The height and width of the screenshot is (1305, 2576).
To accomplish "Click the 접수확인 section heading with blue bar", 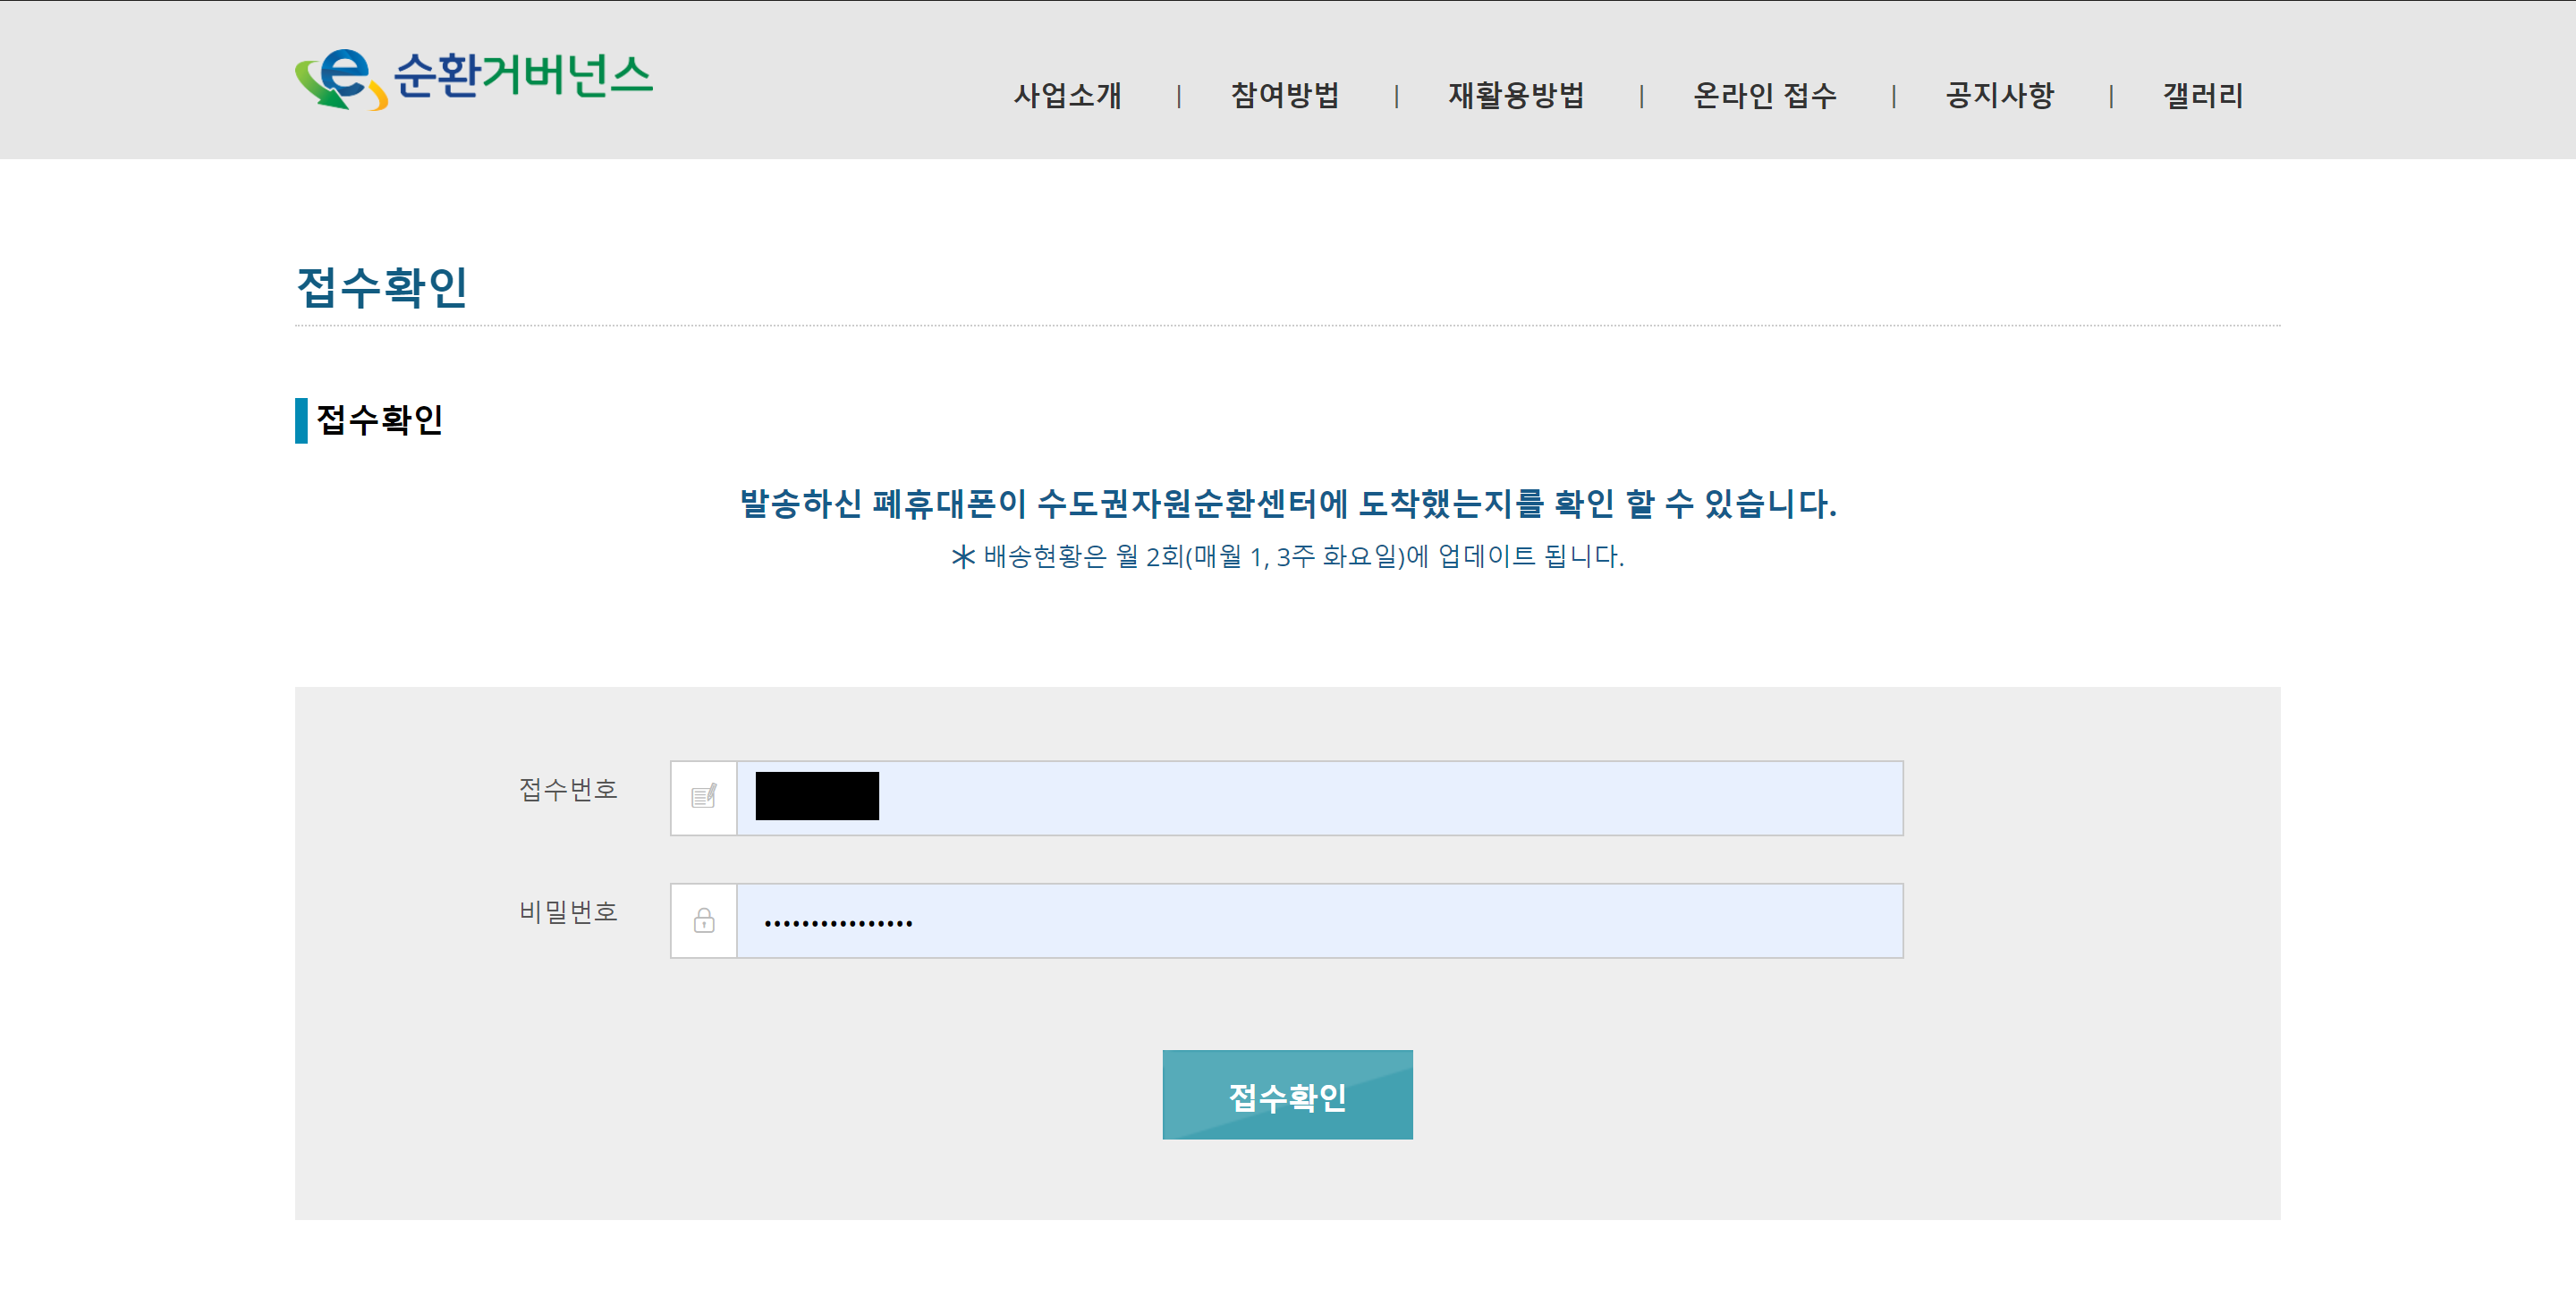I will click(x=379, y=419).
